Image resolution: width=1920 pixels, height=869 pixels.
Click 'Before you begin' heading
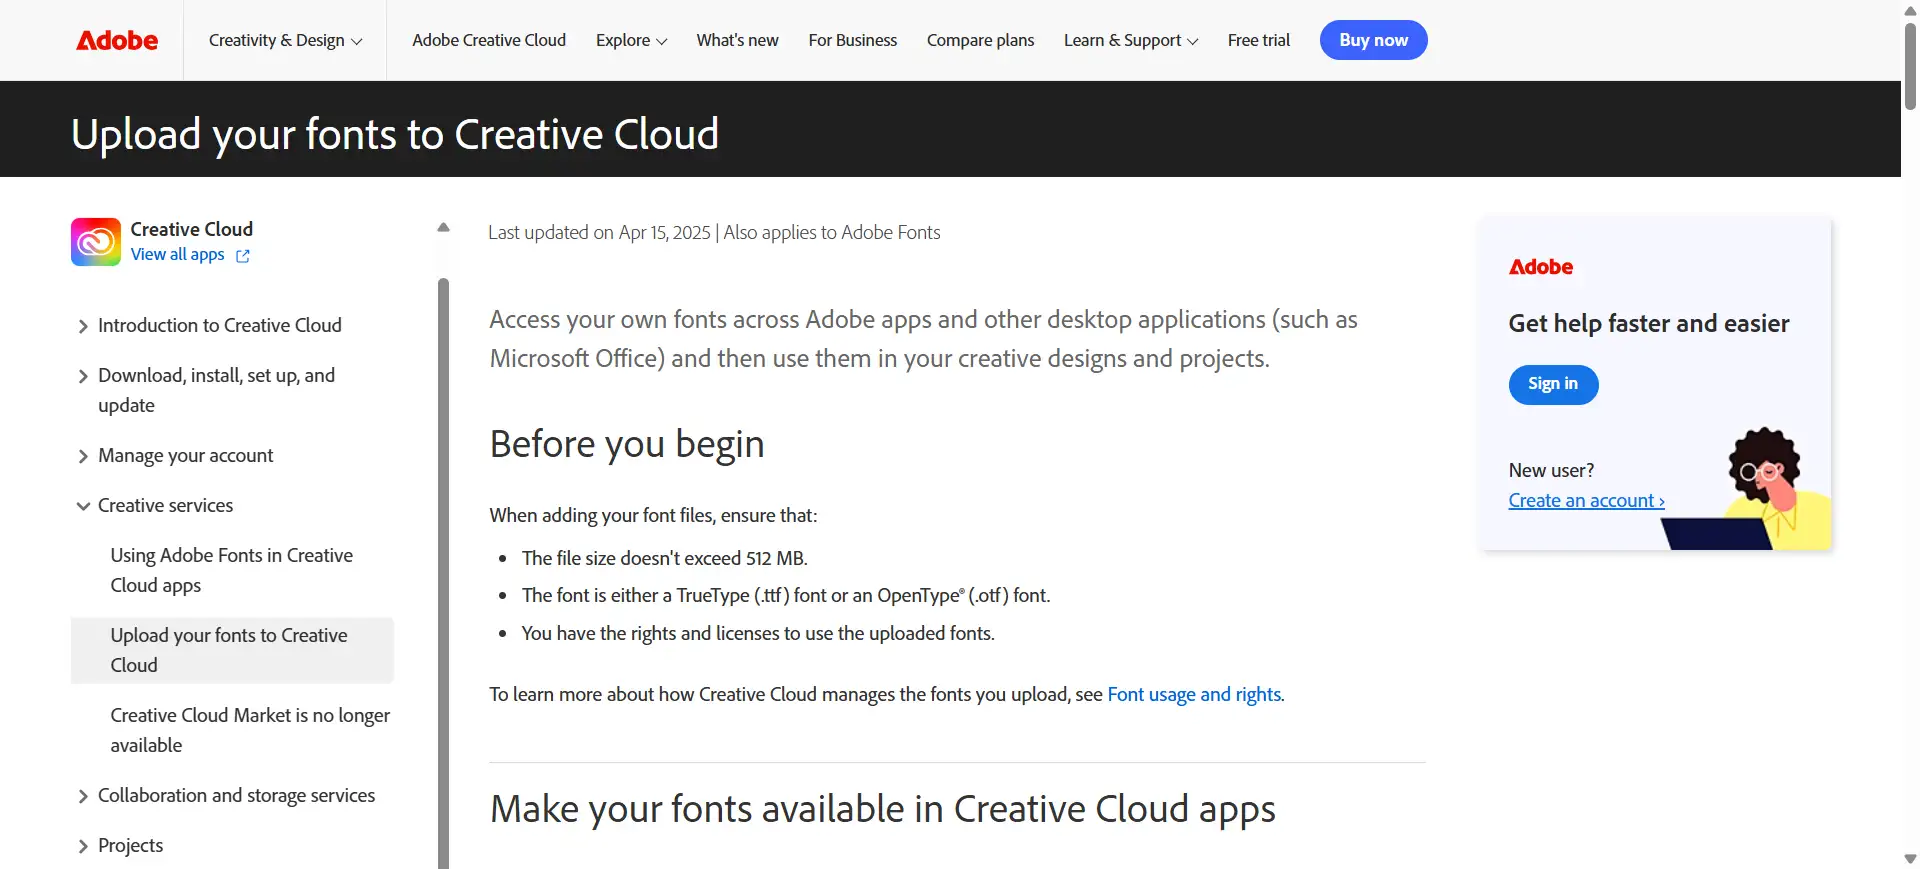[627, 444]
